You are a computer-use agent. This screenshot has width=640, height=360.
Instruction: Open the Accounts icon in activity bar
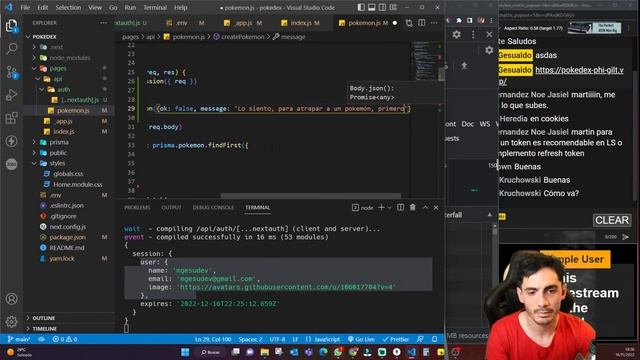tap(11, 299)
